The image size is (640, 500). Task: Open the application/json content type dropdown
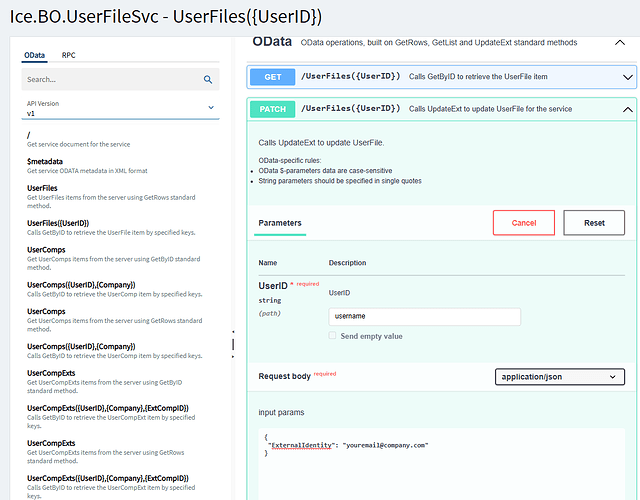[560, 377]
